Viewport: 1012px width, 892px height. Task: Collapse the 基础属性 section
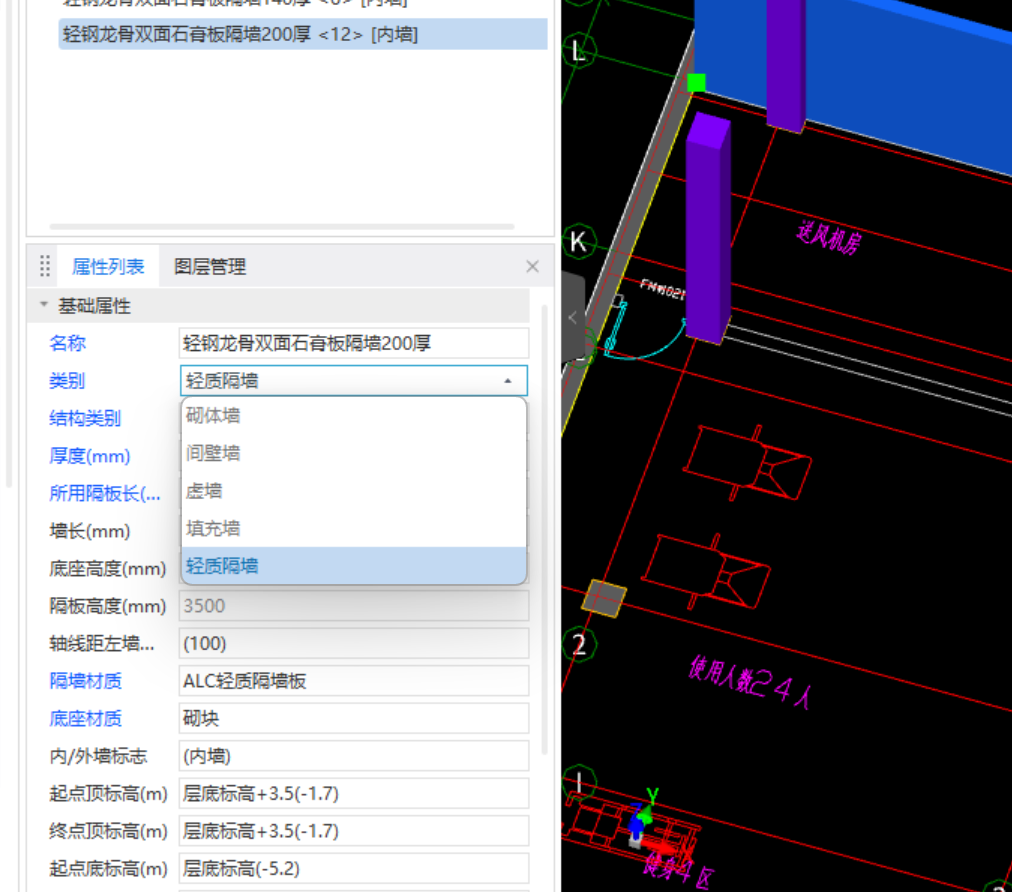pos(43,306)
